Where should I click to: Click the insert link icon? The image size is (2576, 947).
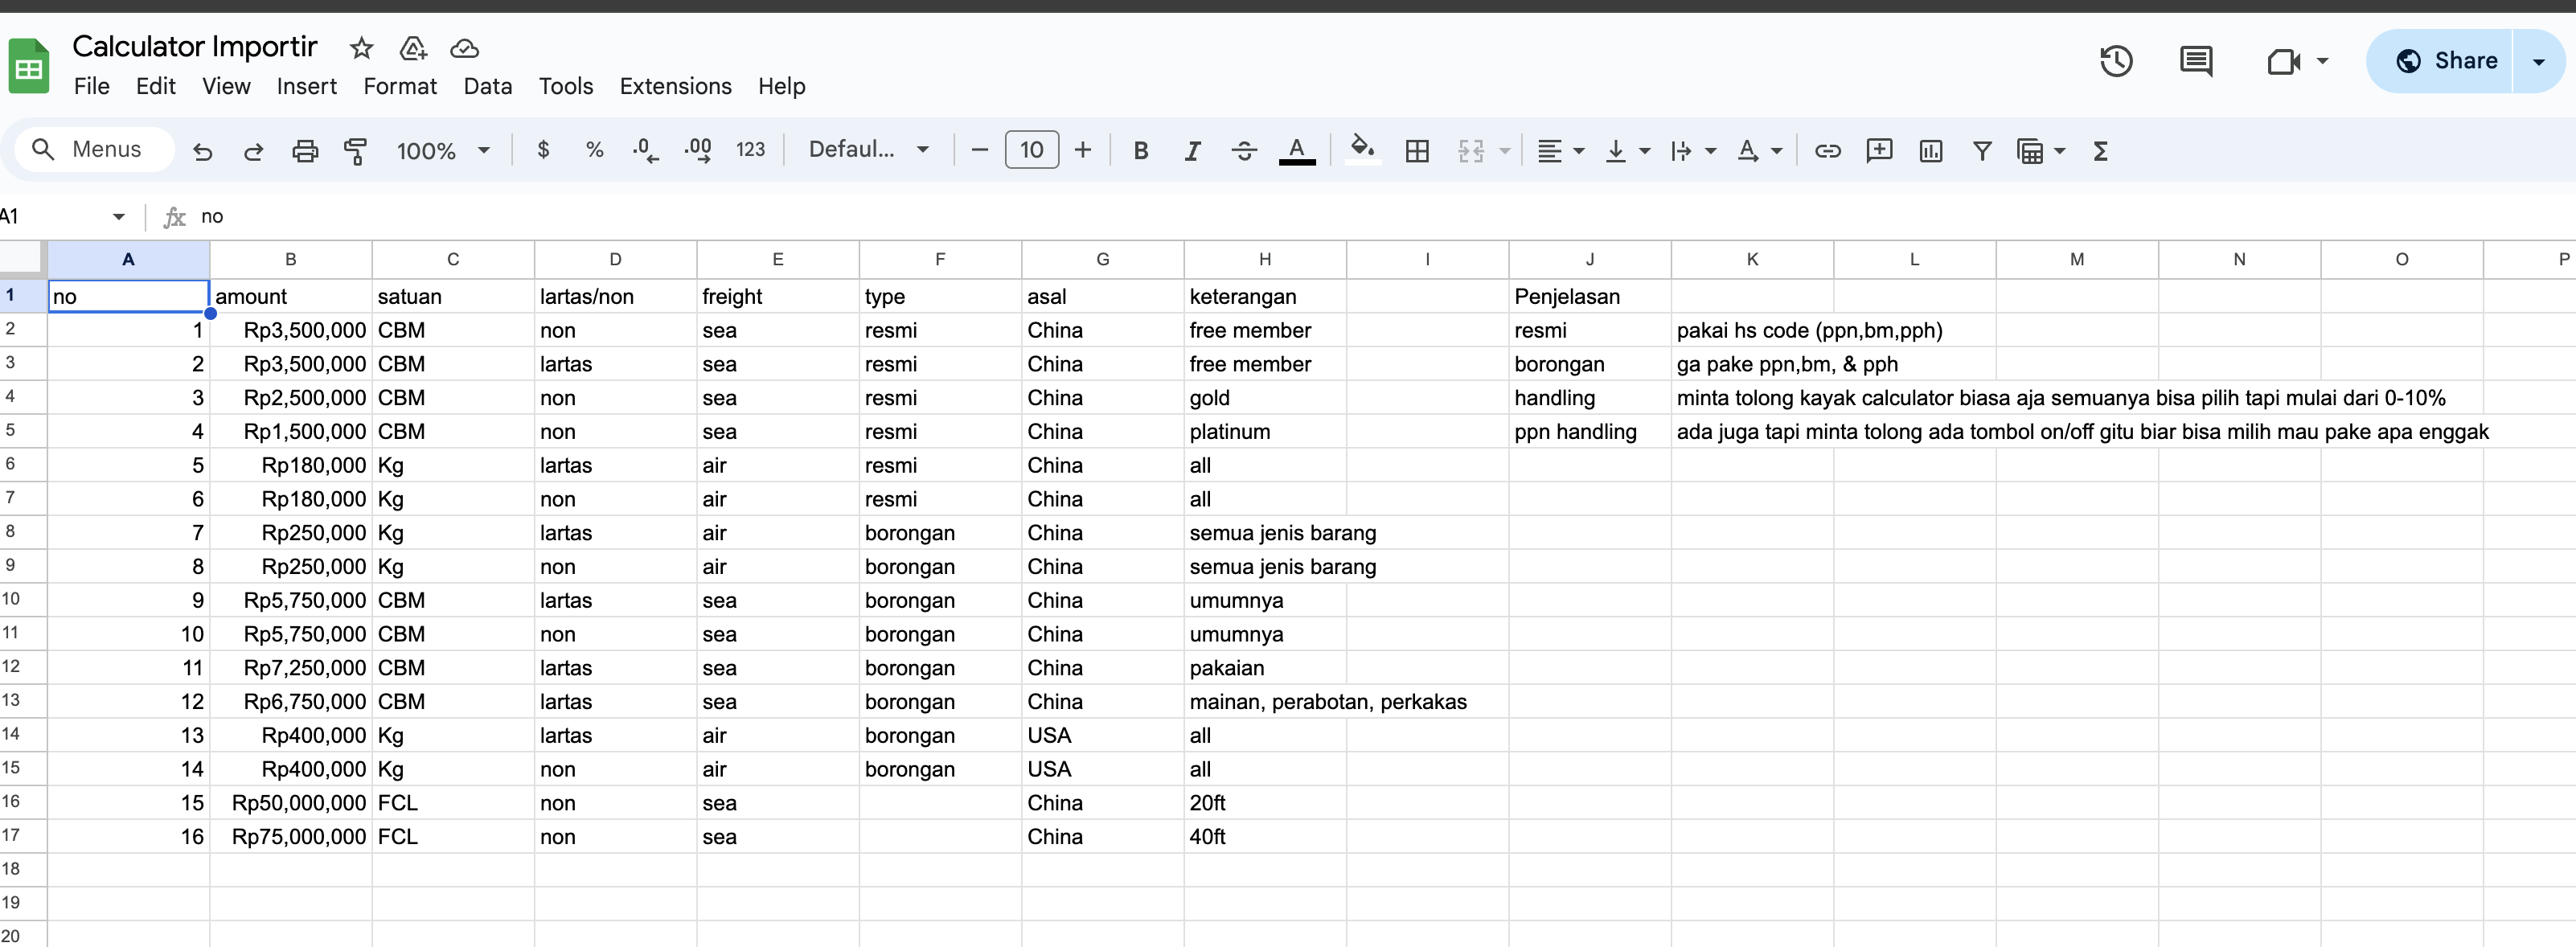pyautogui.click(x=1827, y=151)
